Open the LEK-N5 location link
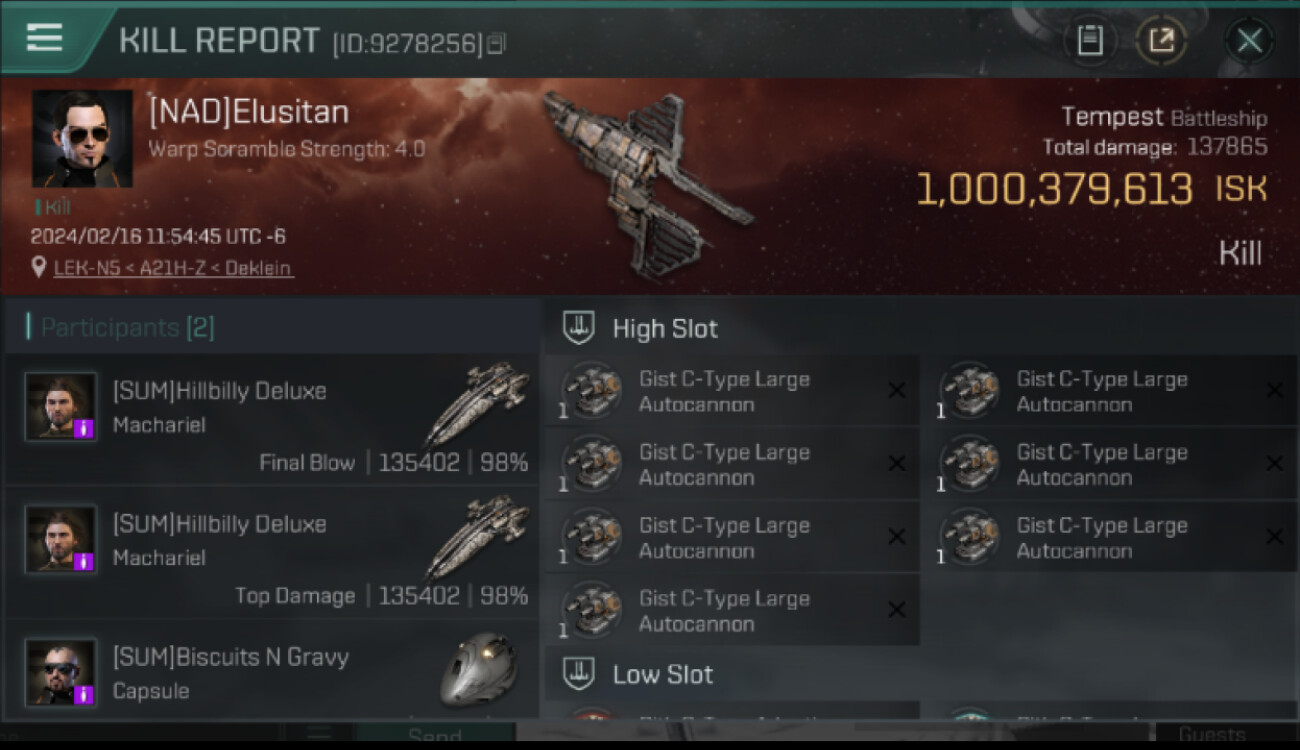 pyautogui.click(x=174, y=268)
